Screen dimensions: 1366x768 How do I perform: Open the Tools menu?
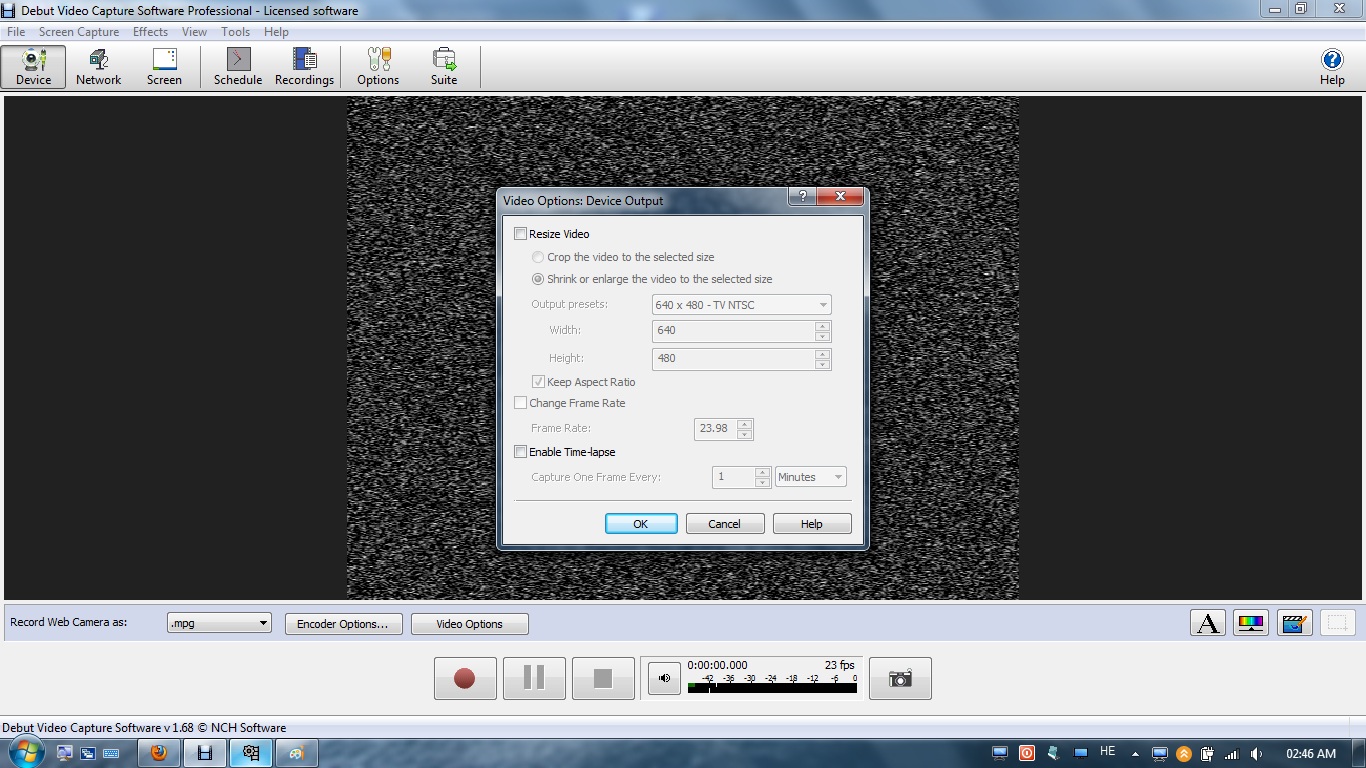pyautogui.click(x=235, y=32)
